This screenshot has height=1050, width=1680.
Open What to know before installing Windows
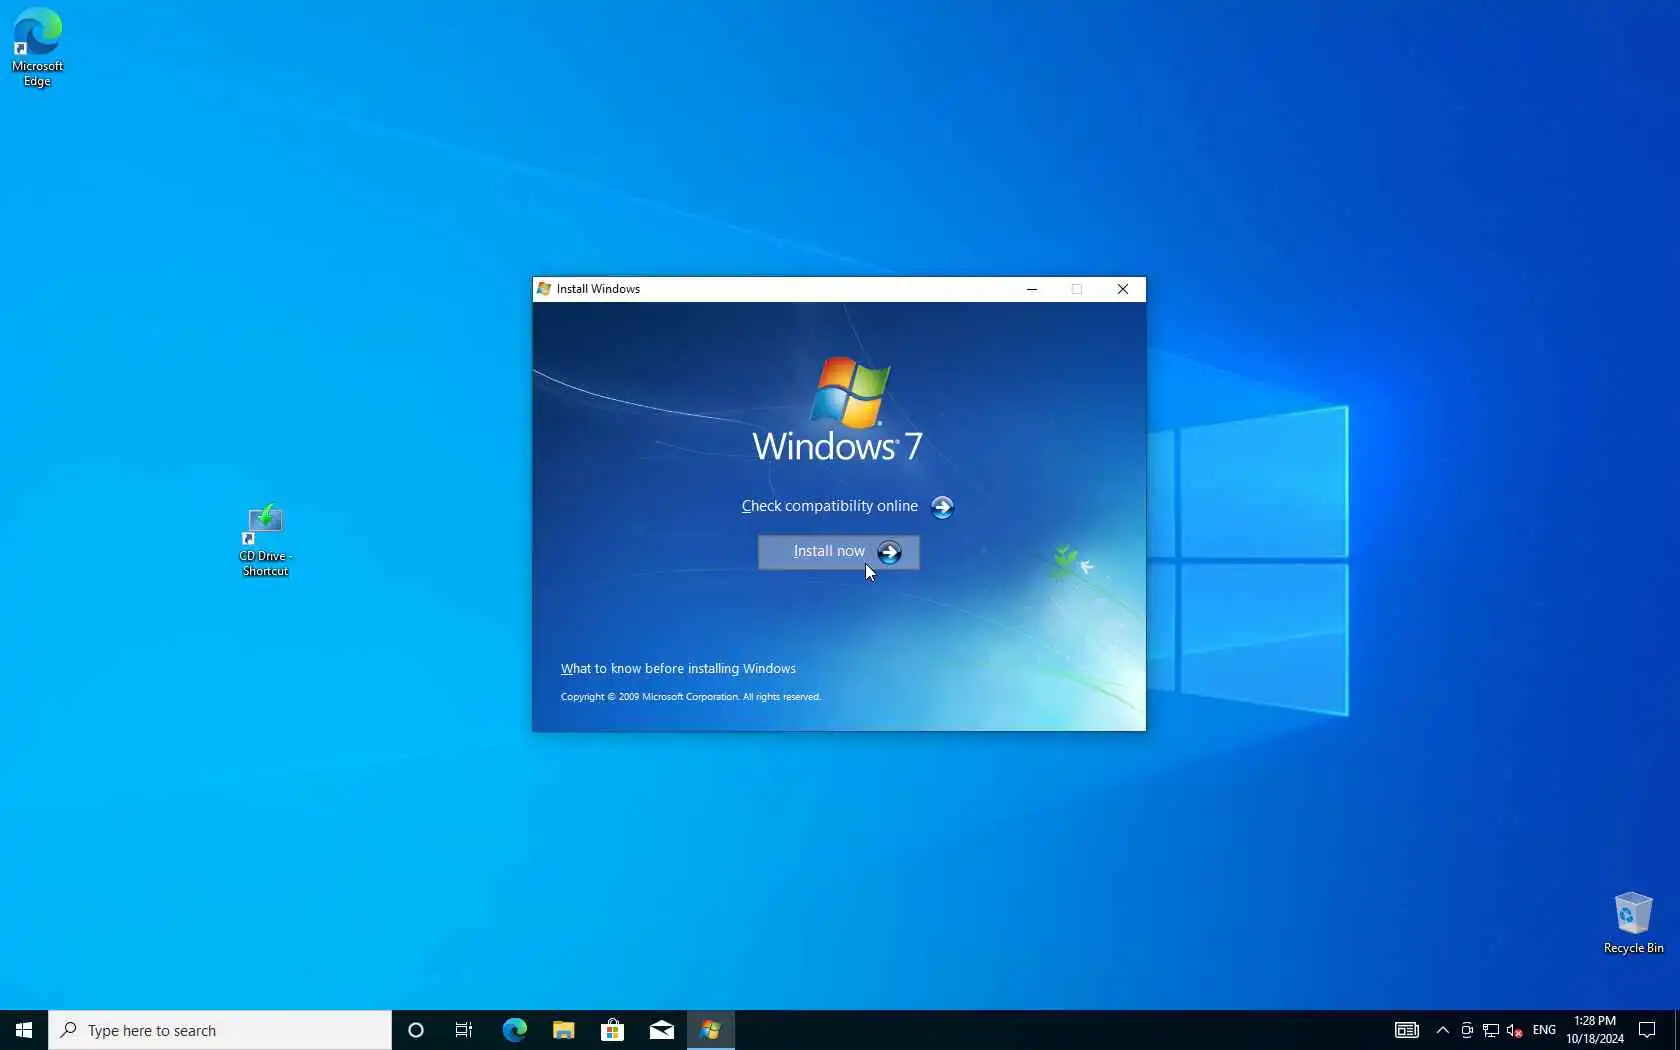pos(678,668)
